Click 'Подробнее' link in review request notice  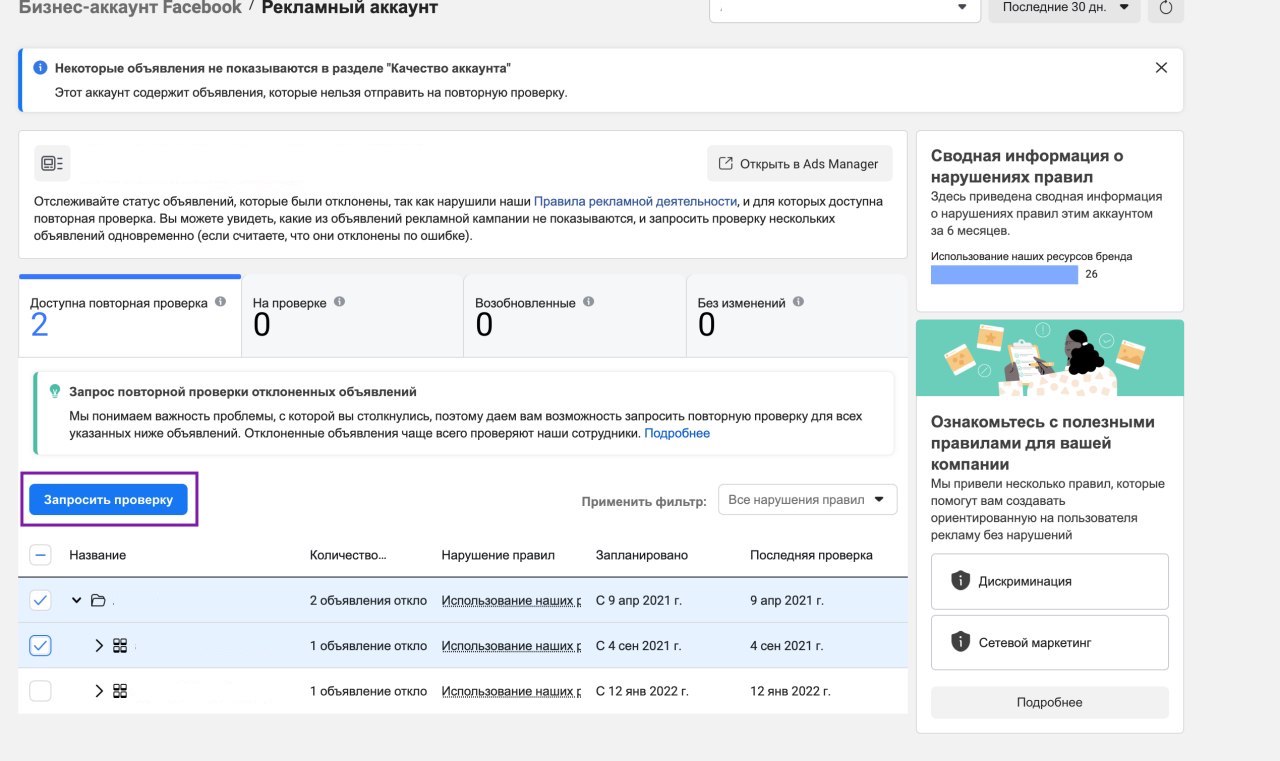(677, 433)
